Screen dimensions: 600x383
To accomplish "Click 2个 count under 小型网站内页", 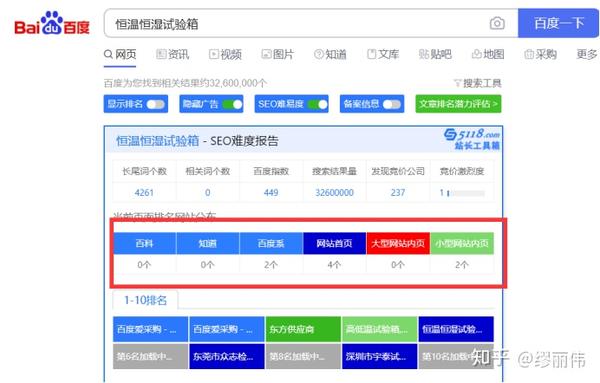I will pos(461,264).
